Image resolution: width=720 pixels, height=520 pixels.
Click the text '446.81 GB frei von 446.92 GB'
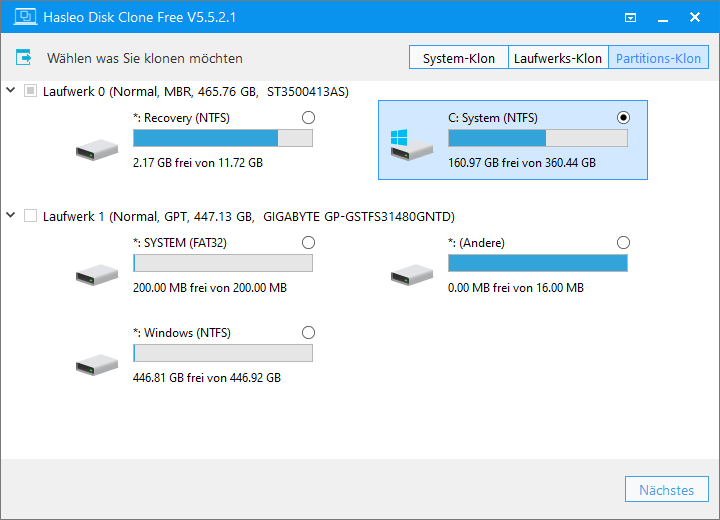[207, 378]
